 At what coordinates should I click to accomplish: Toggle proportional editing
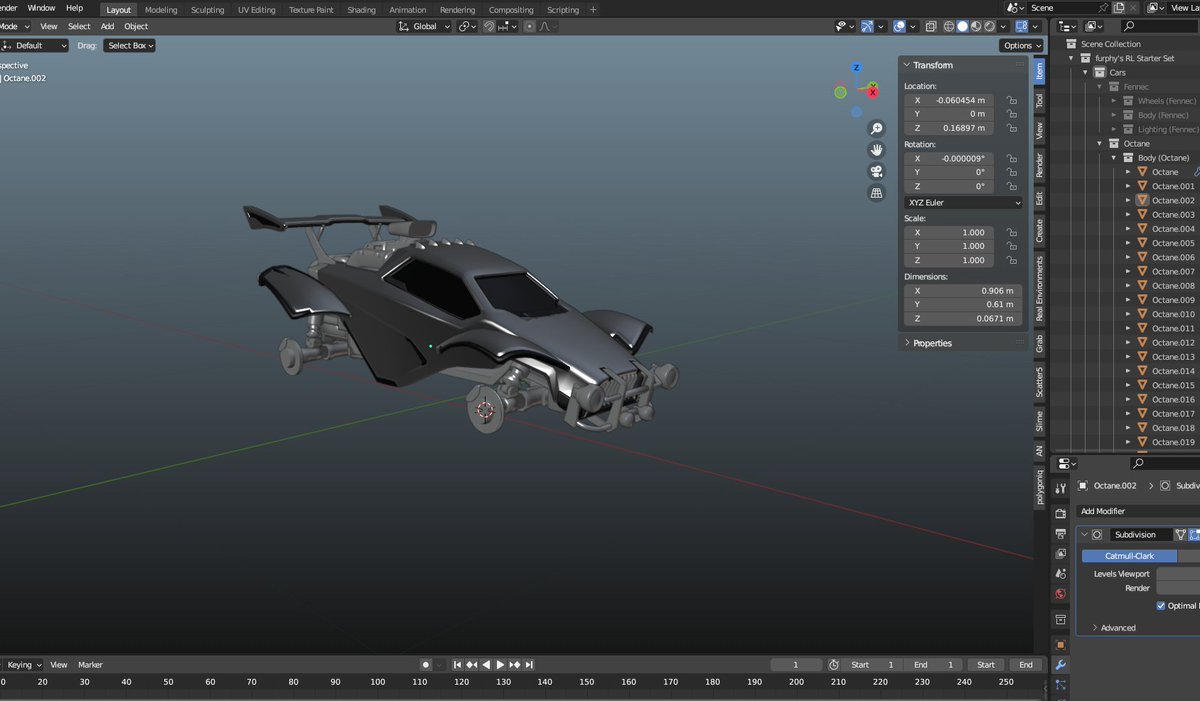click(x=530, y=26)
